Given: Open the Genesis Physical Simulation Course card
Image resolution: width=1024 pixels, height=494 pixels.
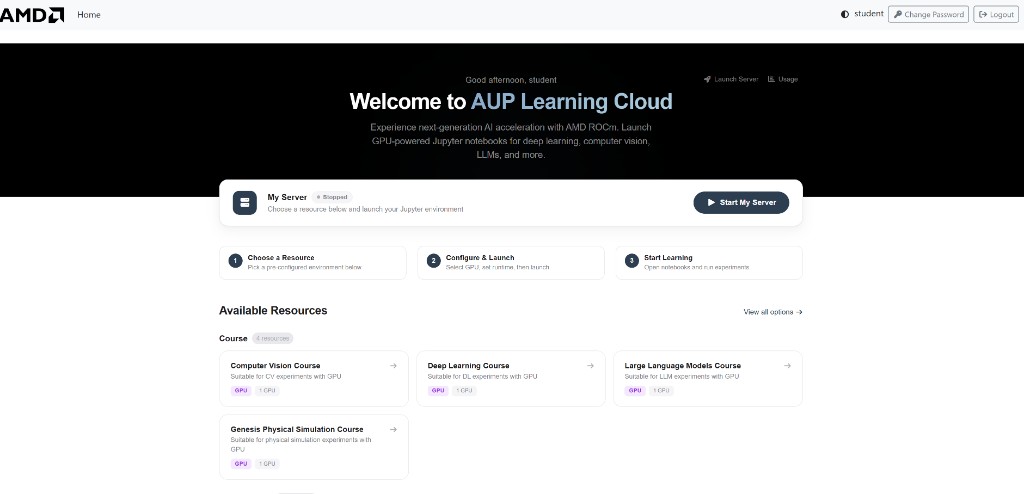Looking at the screenshot, I should [313, 447].
